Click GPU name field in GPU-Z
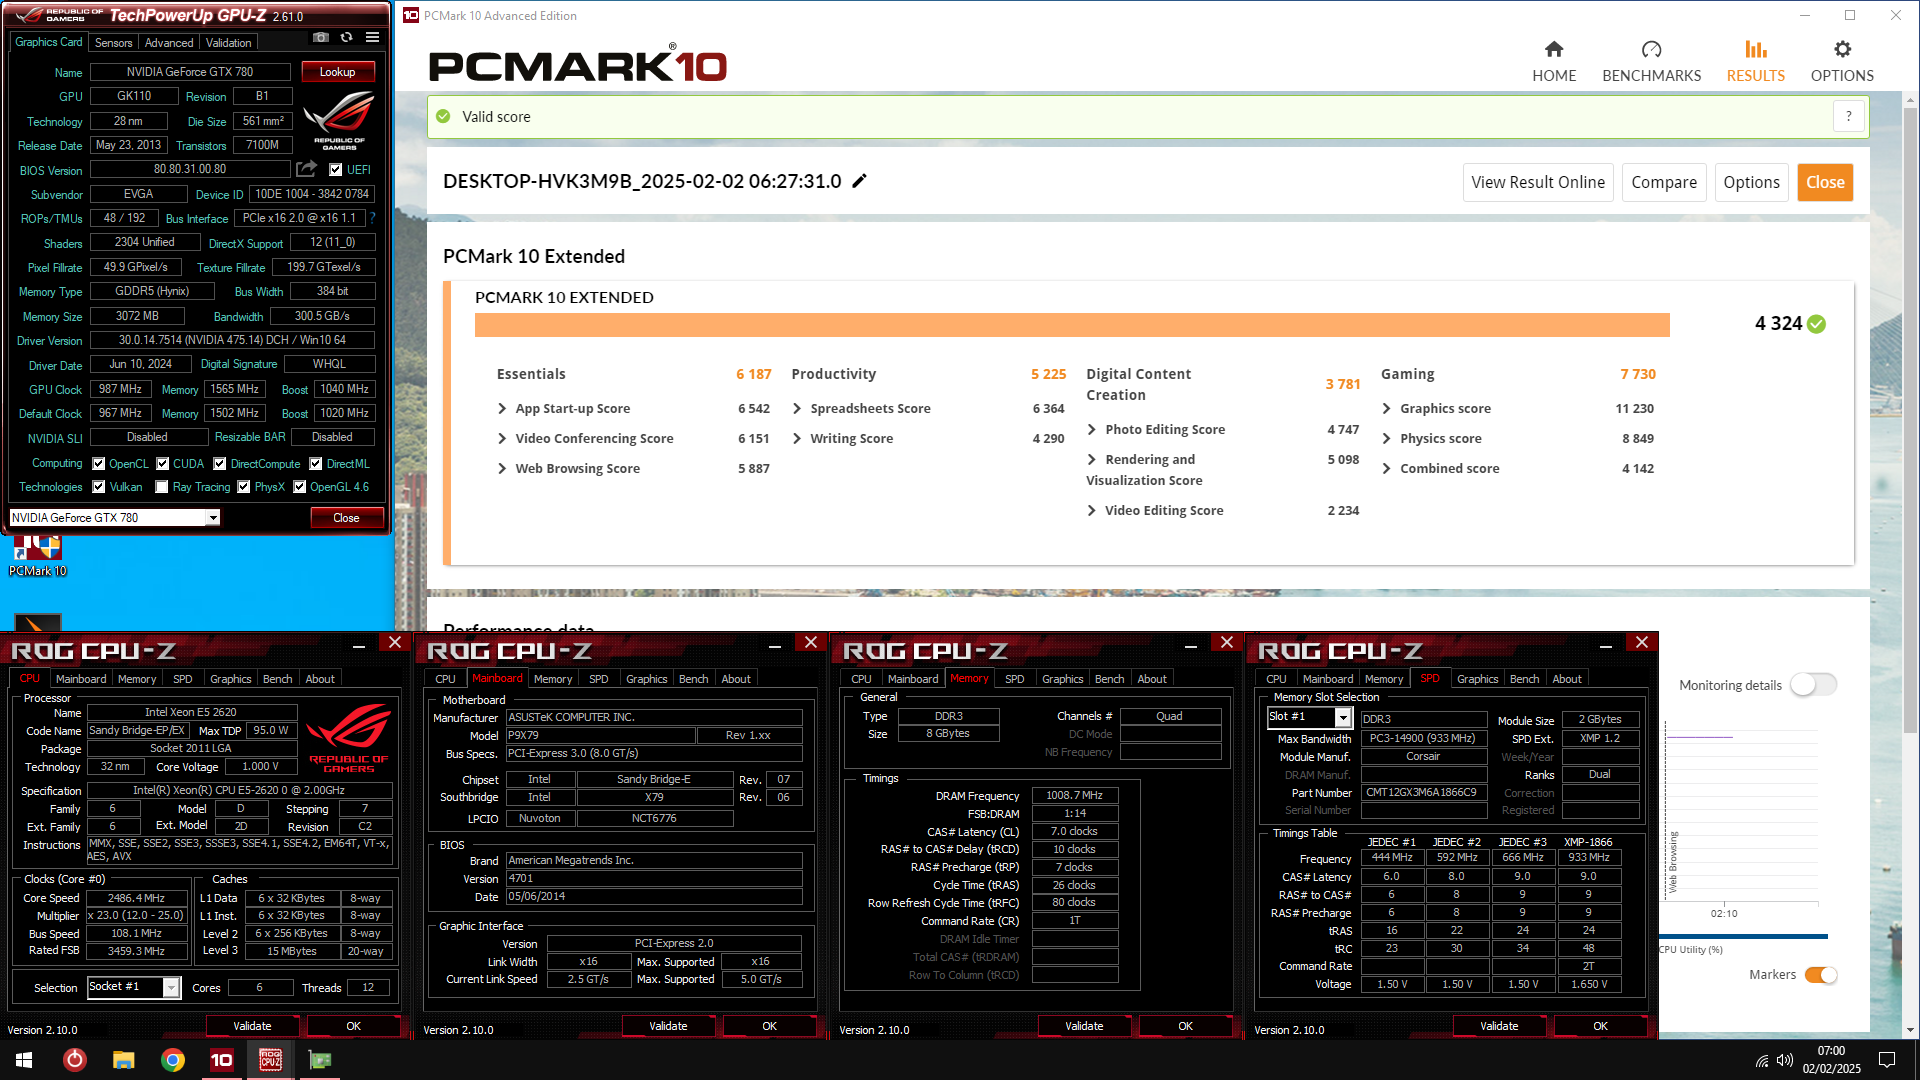Image resolution: width=1920 pixels, height=1080 pixels. (190, 72)
